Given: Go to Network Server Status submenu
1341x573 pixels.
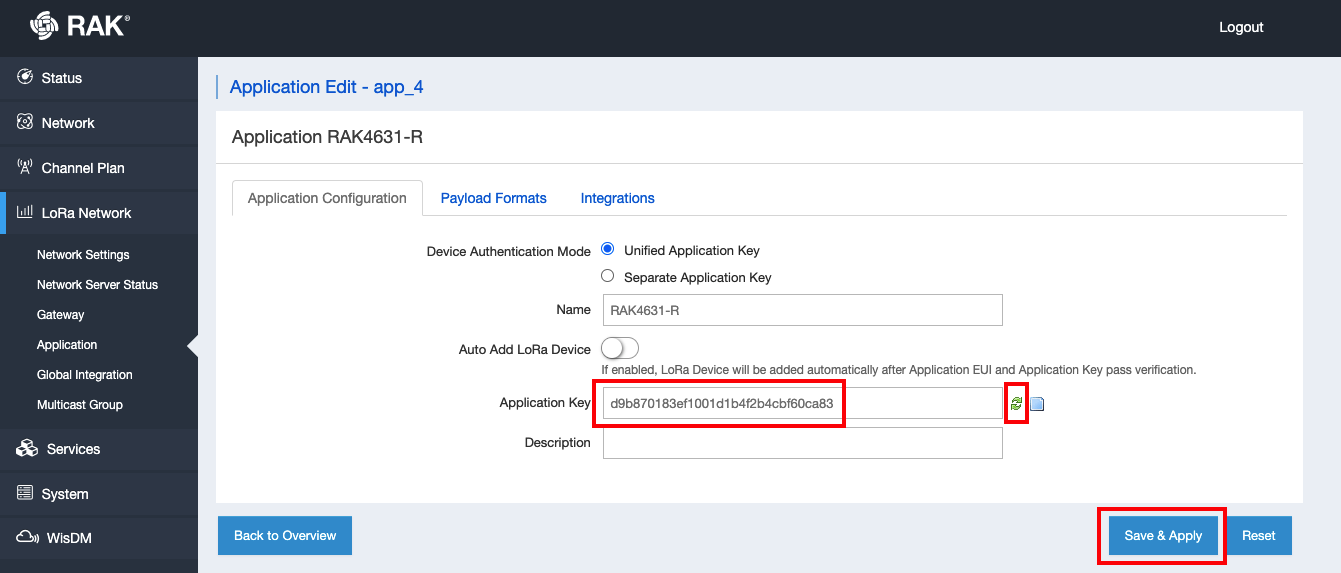Looking at the screenshot, I should coord(97,285).
